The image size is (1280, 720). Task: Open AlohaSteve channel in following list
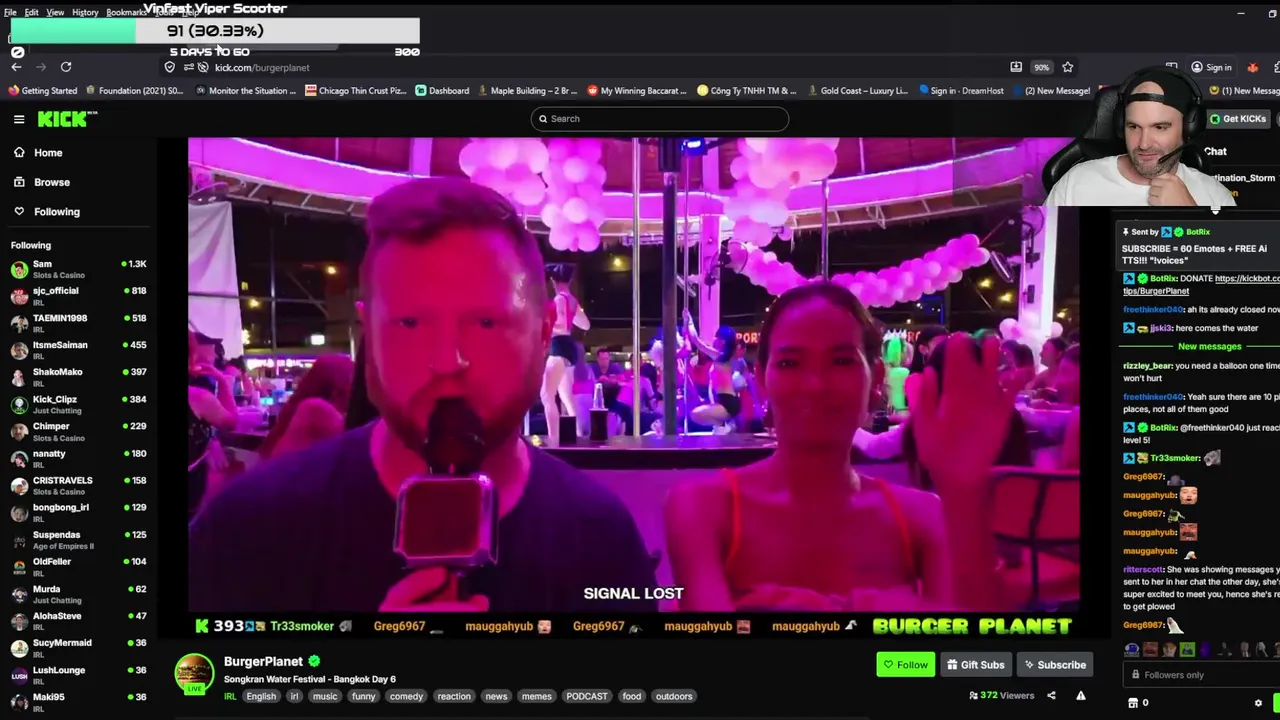click(x=78, y=621)
